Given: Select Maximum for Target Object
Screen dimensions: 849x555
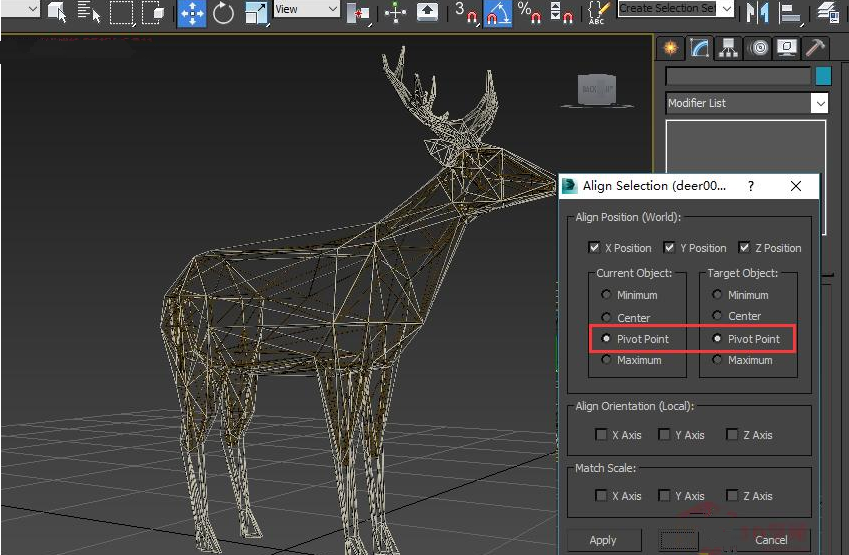Looking at the screenshot, I should click(717, 360).
